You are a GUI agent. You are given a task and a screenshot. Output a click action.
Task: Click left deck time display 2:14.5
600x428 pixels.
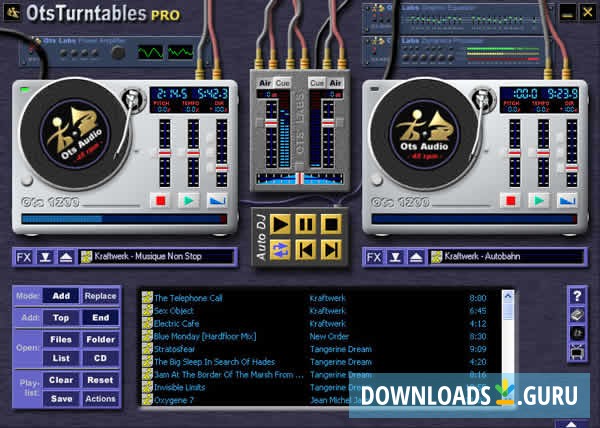click(171, 94)
